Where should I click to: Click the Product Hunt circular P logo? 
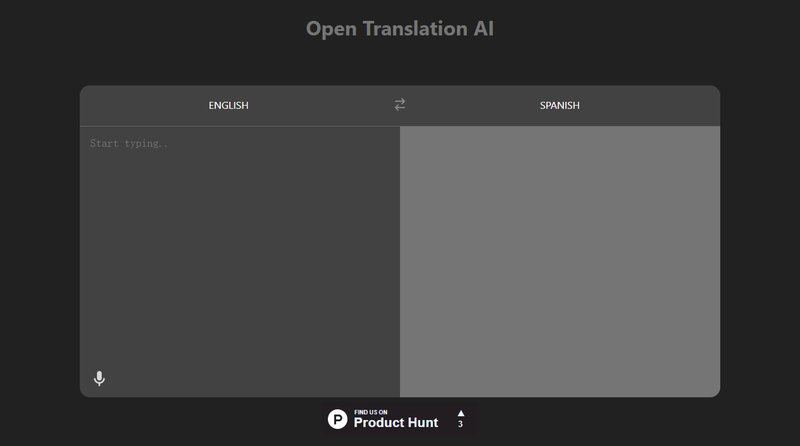pos(338,419)
